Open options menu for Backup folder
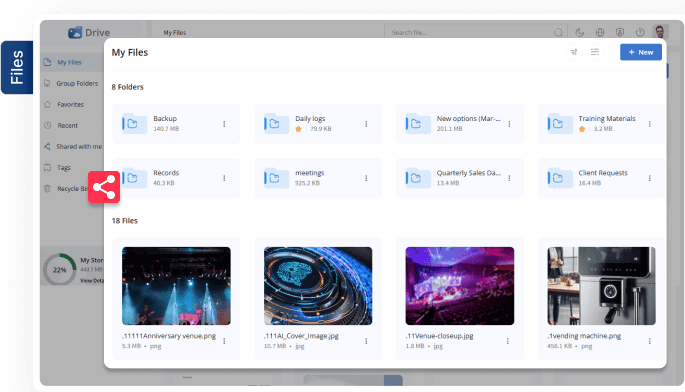Image resolution: width=685 pixels, height=392 pixels. pyautogui.click(x=224, y=124)
